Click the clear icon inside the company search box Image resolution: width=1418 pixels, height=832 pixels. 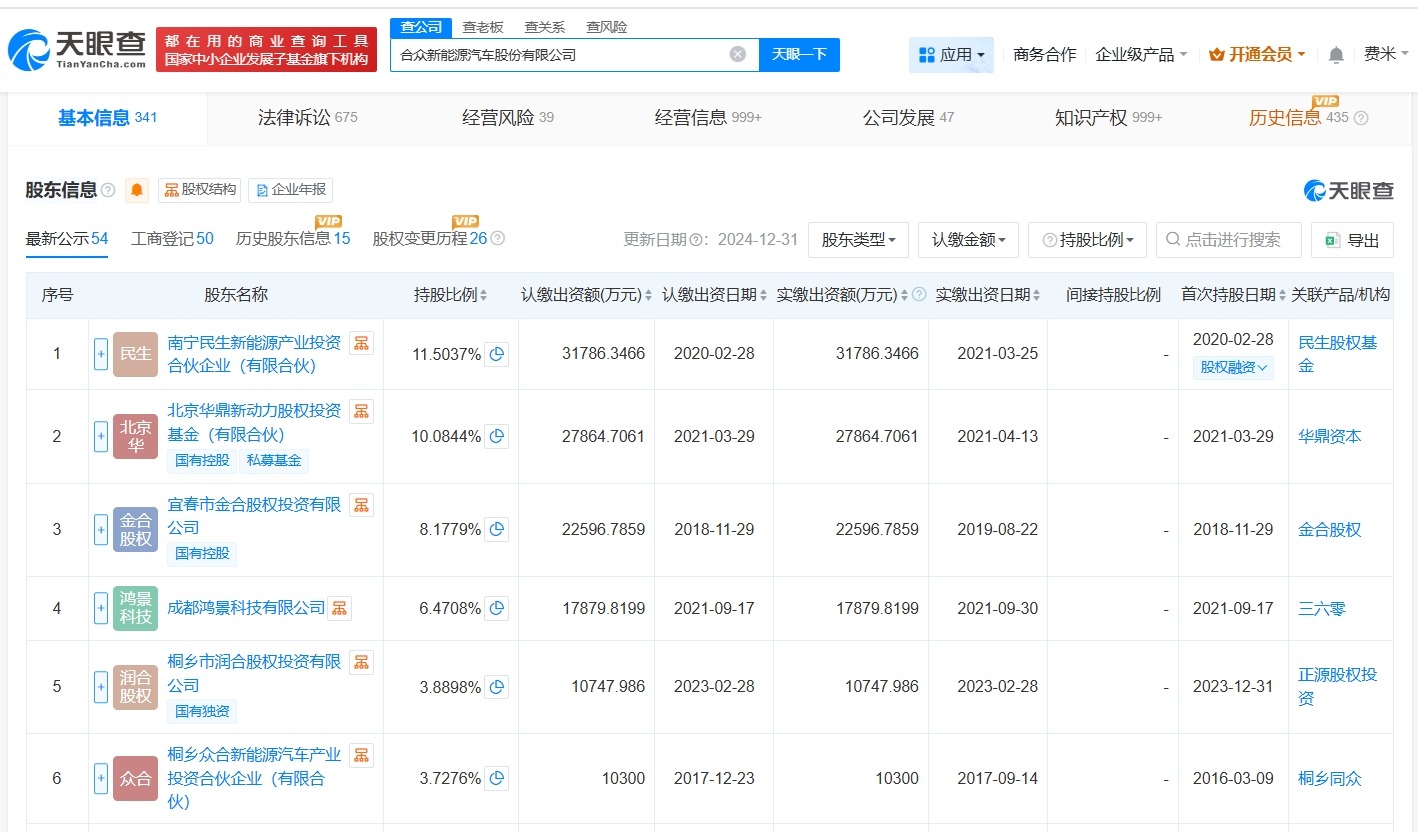click(738, 54)
